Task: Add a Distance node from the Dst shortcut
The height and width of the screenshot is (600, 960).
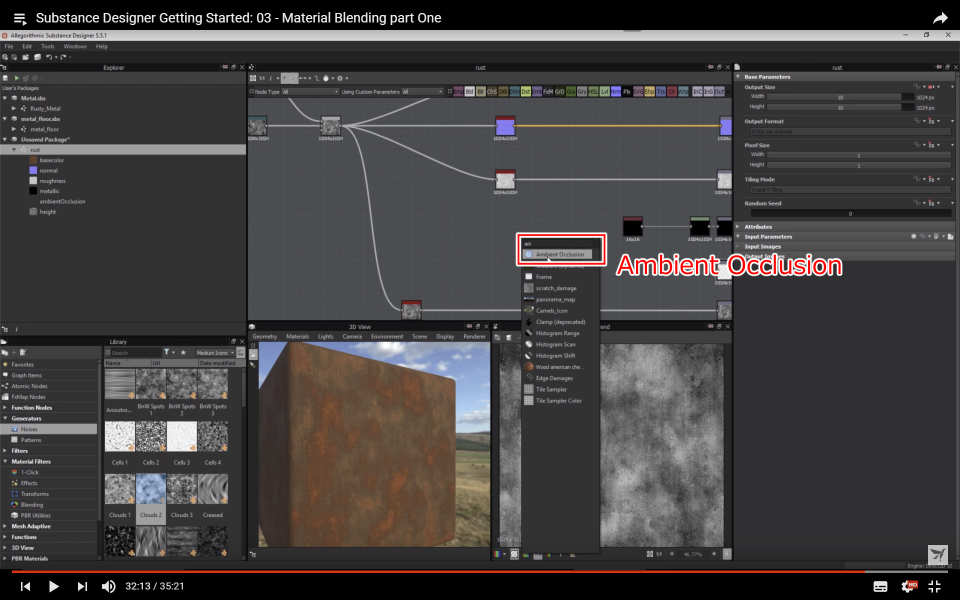Action: coord(526,91)
